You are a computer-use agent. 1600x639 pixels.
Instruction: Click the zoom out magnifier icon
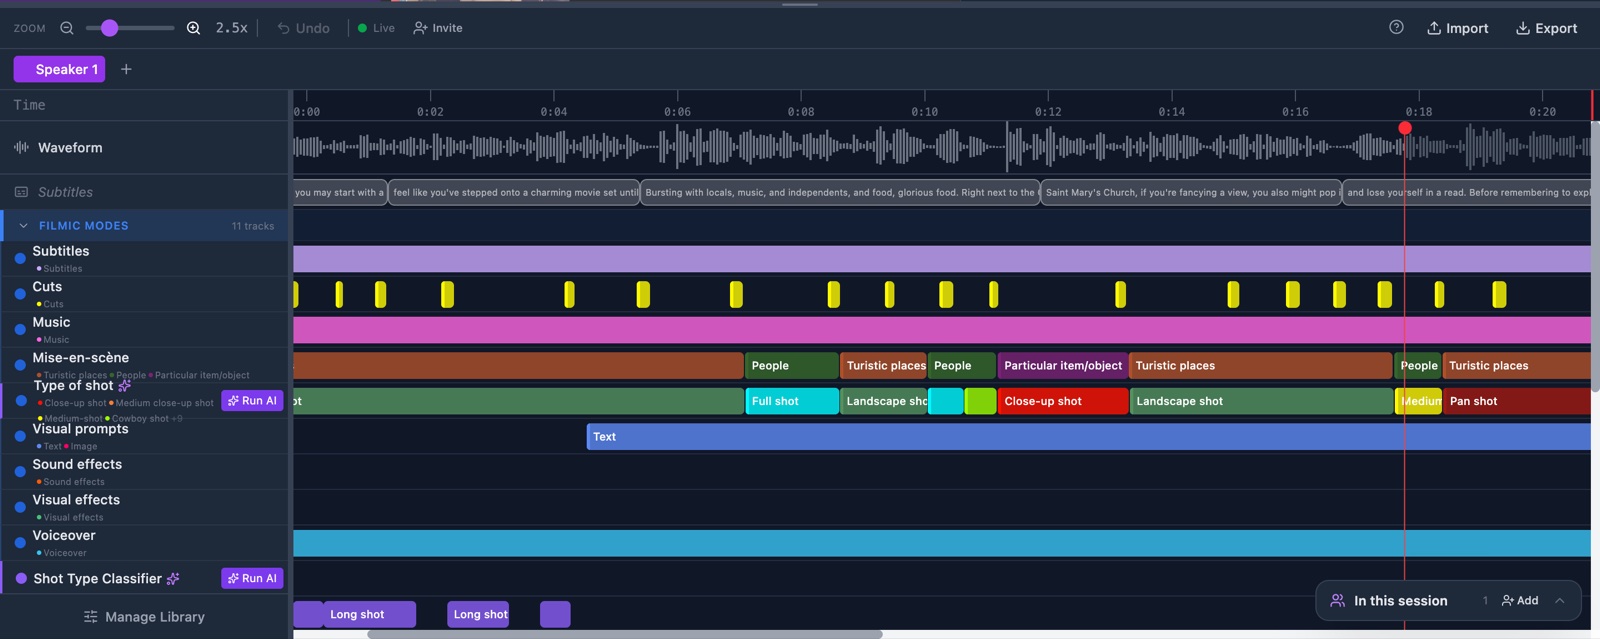(x=67, y=28)
